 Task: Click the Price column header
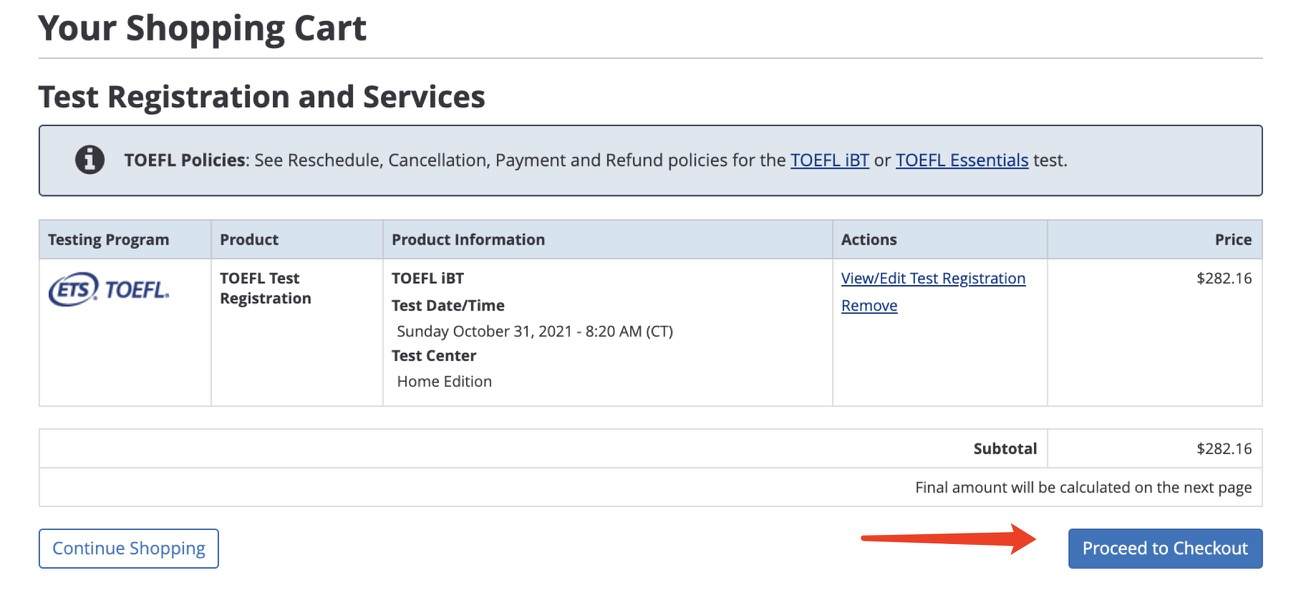[x=1233, y=240]
